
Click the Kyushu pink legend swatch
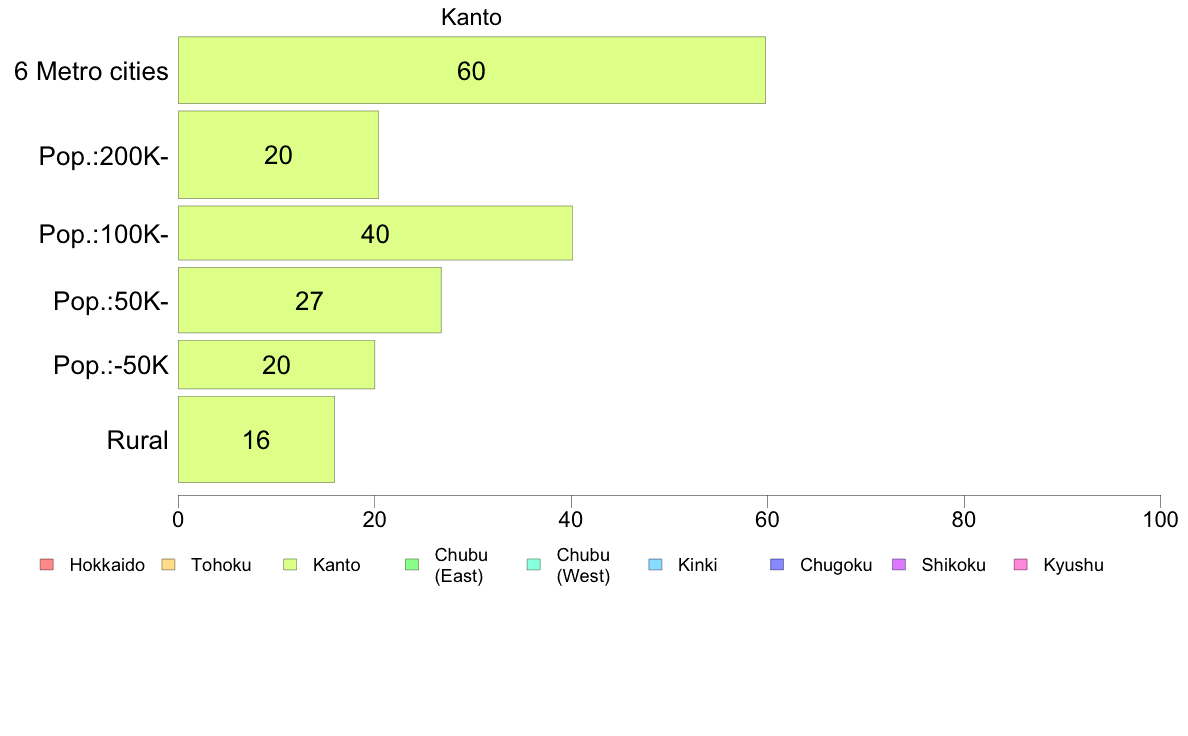click(1020, 565)
